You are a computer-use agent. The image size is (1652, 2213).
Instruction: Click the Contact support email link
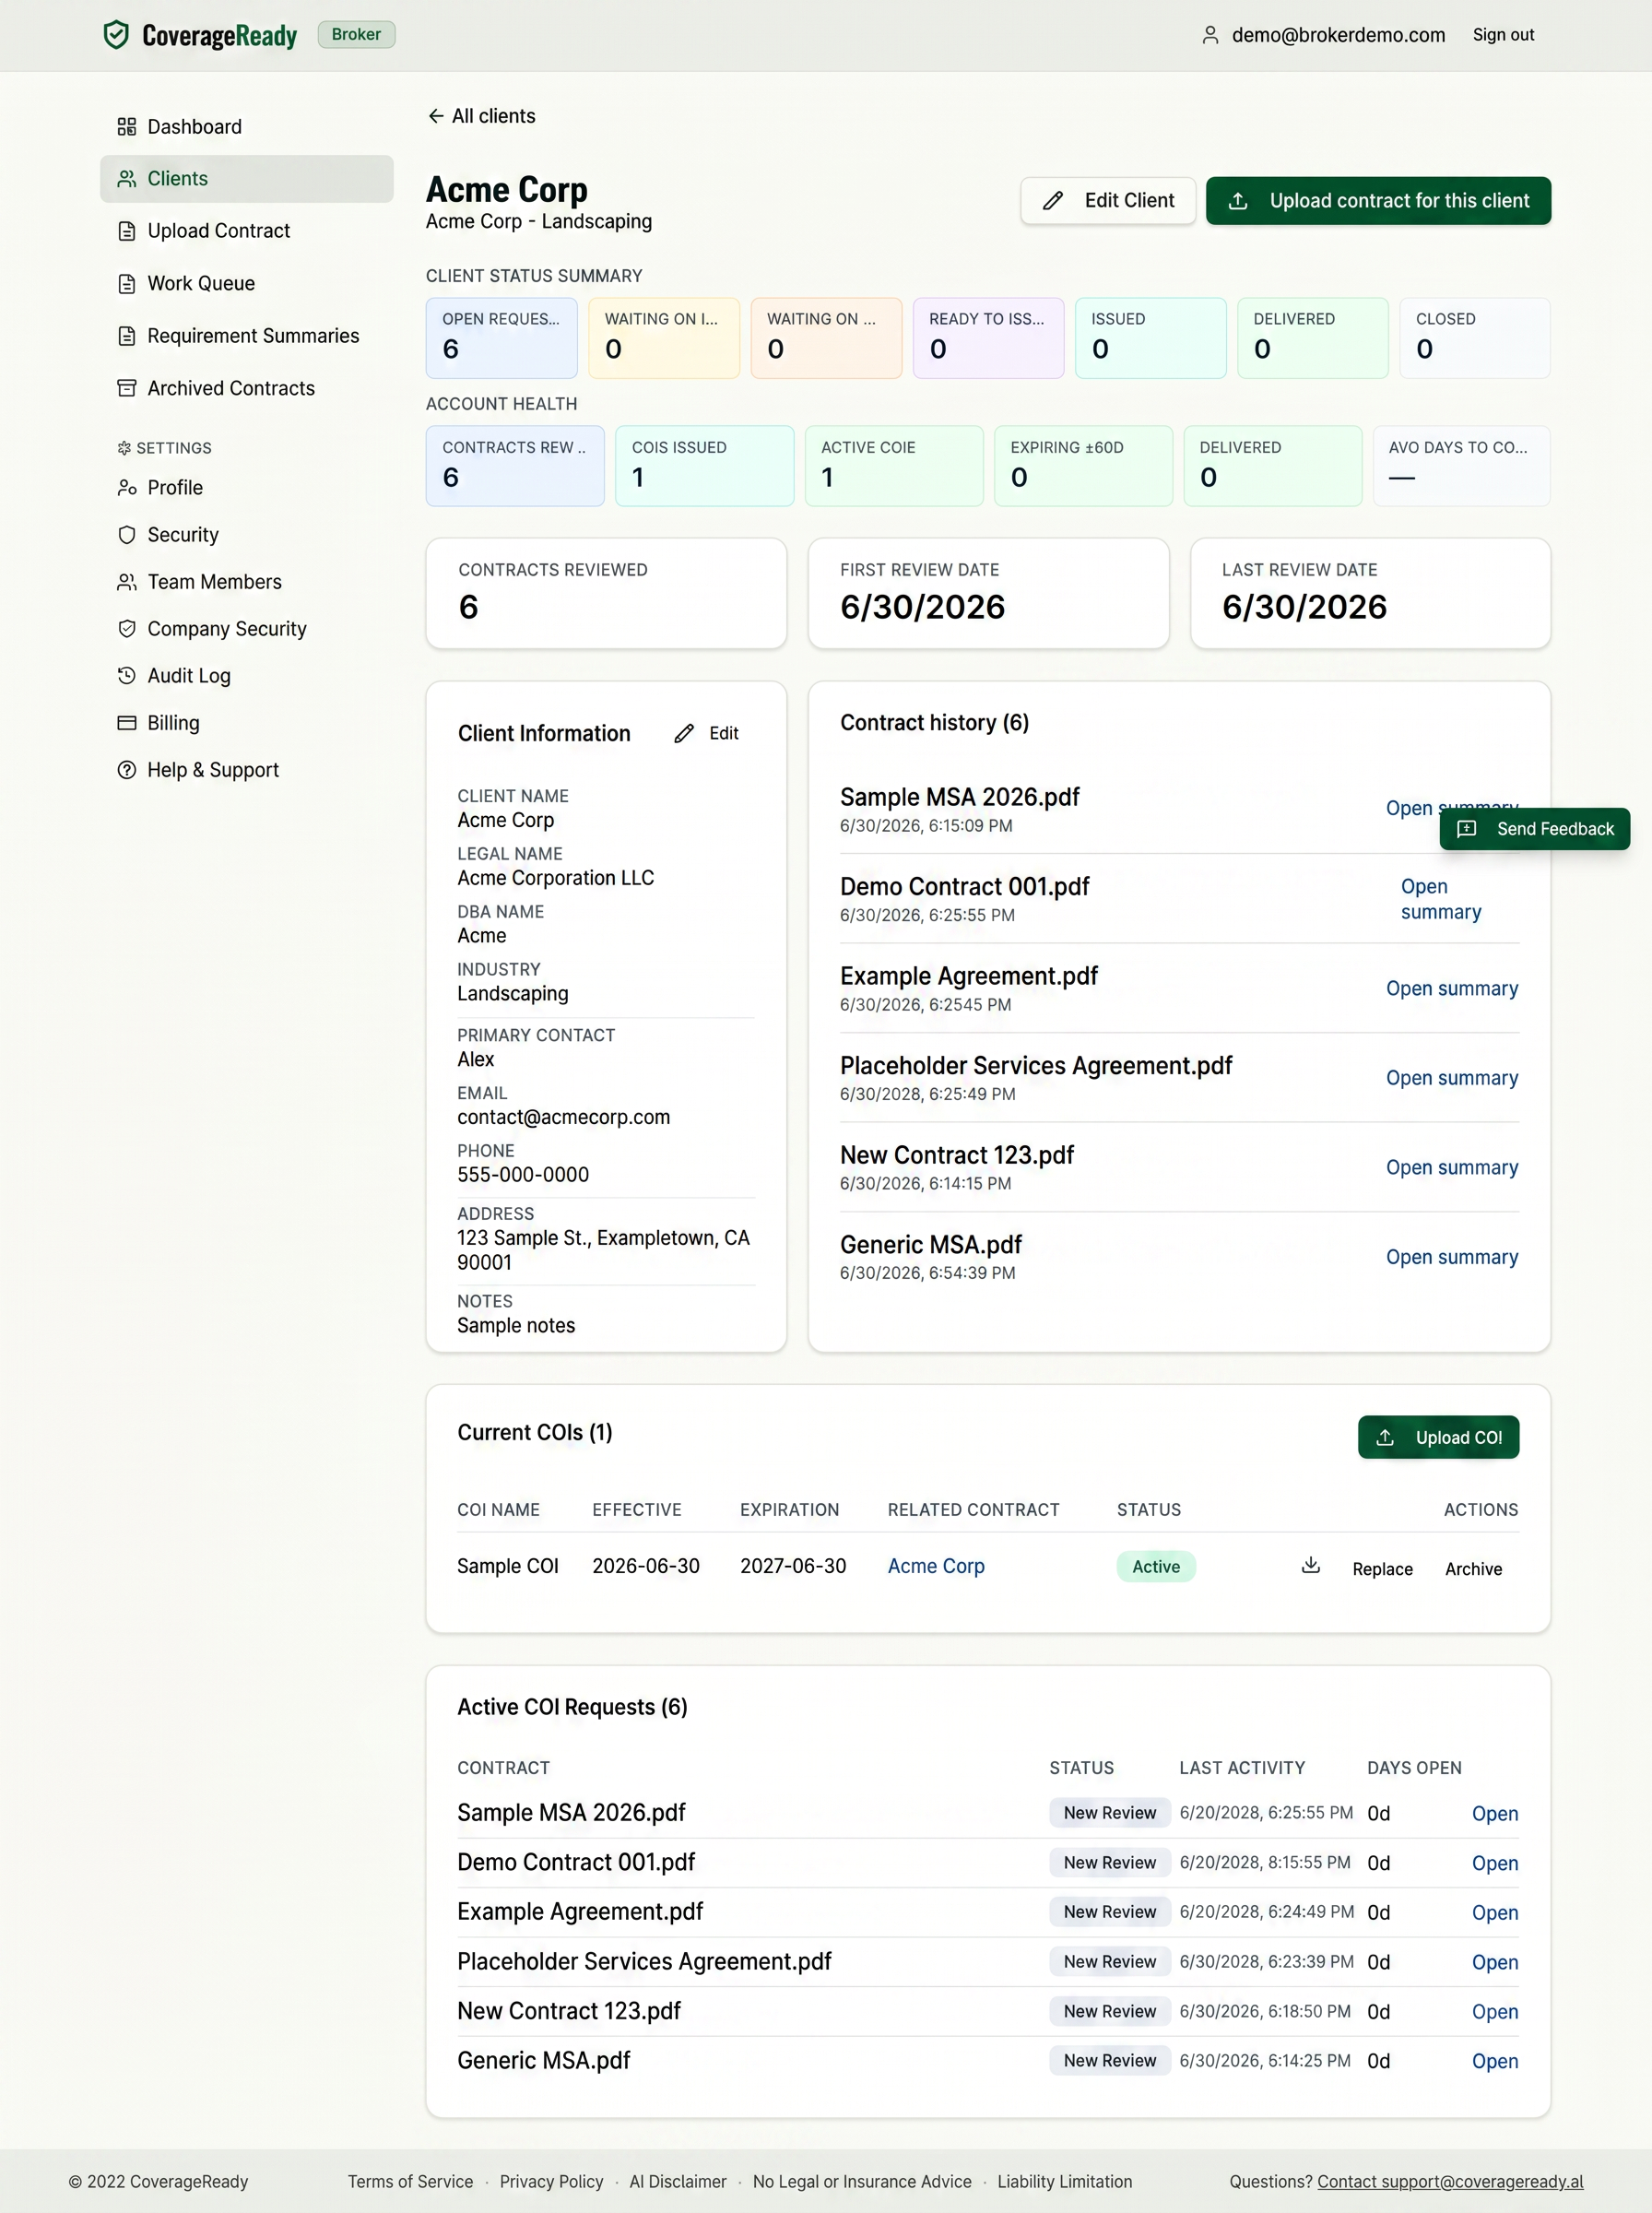tap(1449, 2182)
